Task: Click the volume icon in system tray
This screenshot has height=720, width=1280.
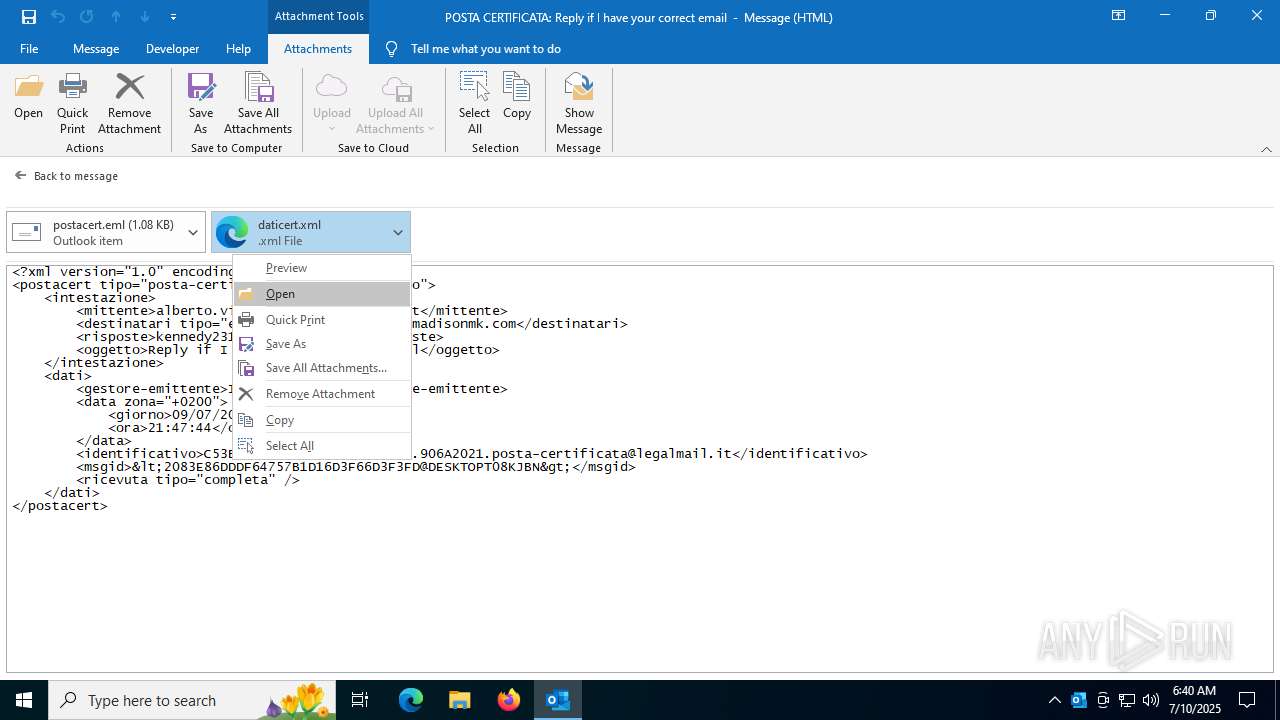Action: tap(1151, 700)
